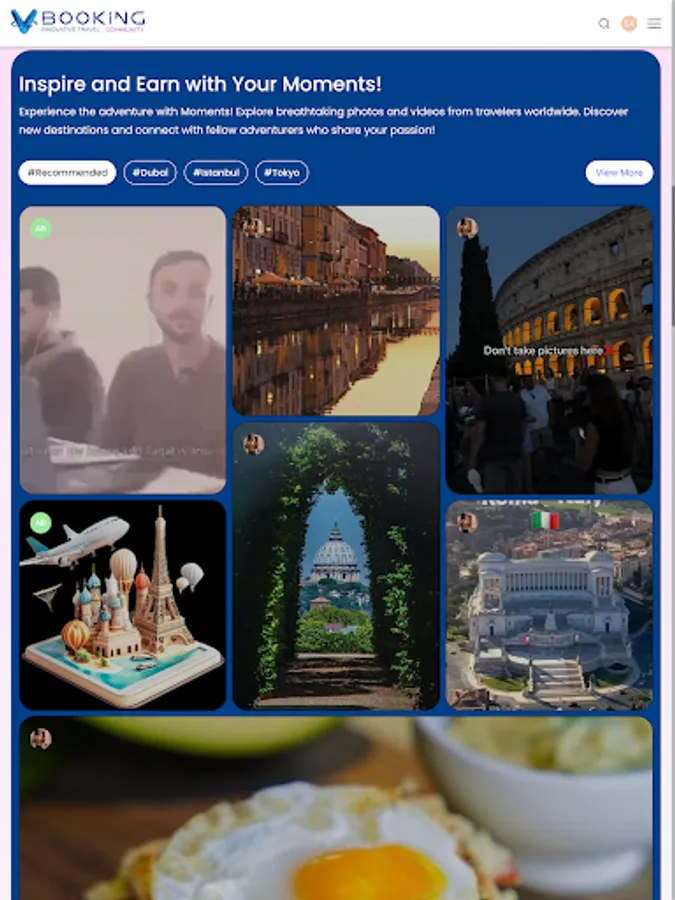This screenshot has width=675, height=900.
Task: Click the View More button
Action: pos(619,173)
